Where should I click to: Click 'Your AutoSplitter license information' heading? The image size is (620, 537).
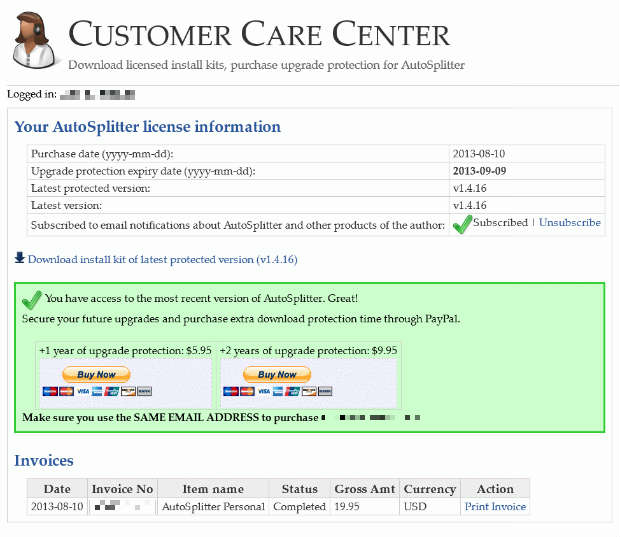point(147,127)
